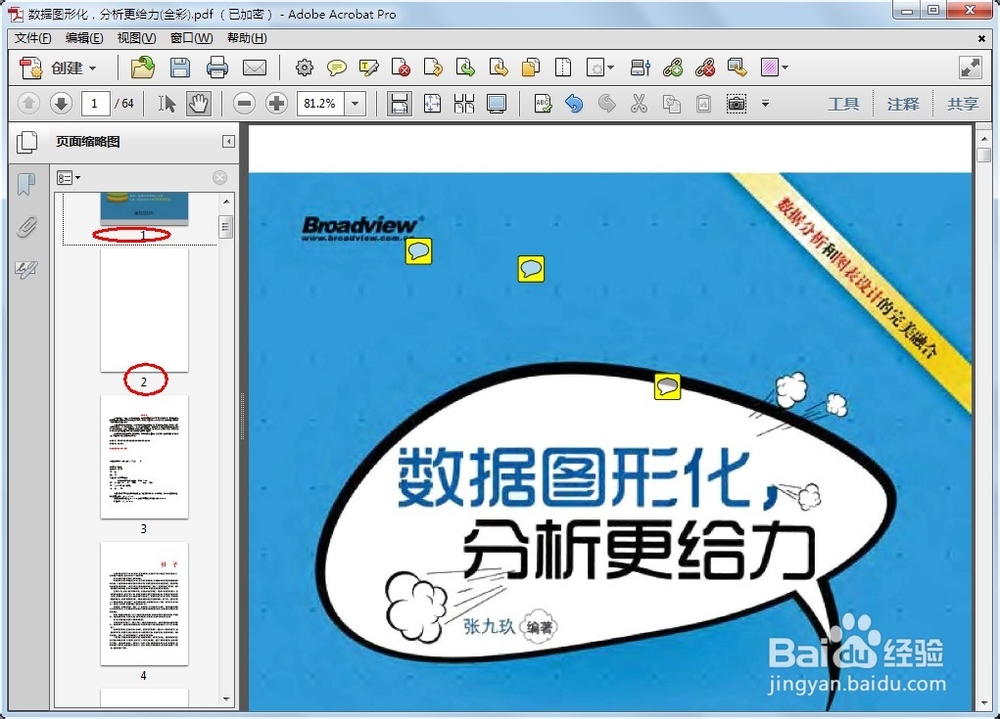Send the file by email envelope icon
Screen dimensions: 1000x719
[x=254, y=68]
